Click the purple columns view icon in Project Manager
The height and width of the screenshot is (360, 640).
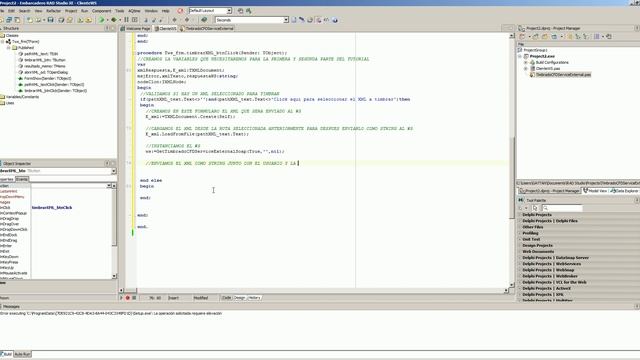597,37
